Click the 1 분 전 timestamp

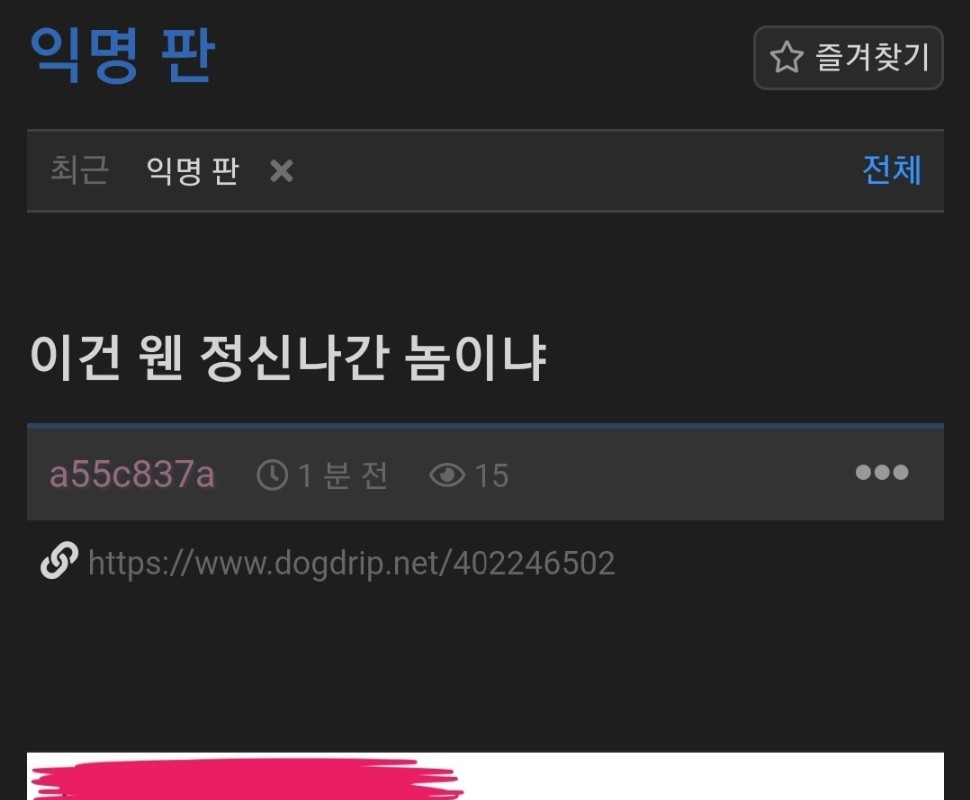tap(343, 475)
